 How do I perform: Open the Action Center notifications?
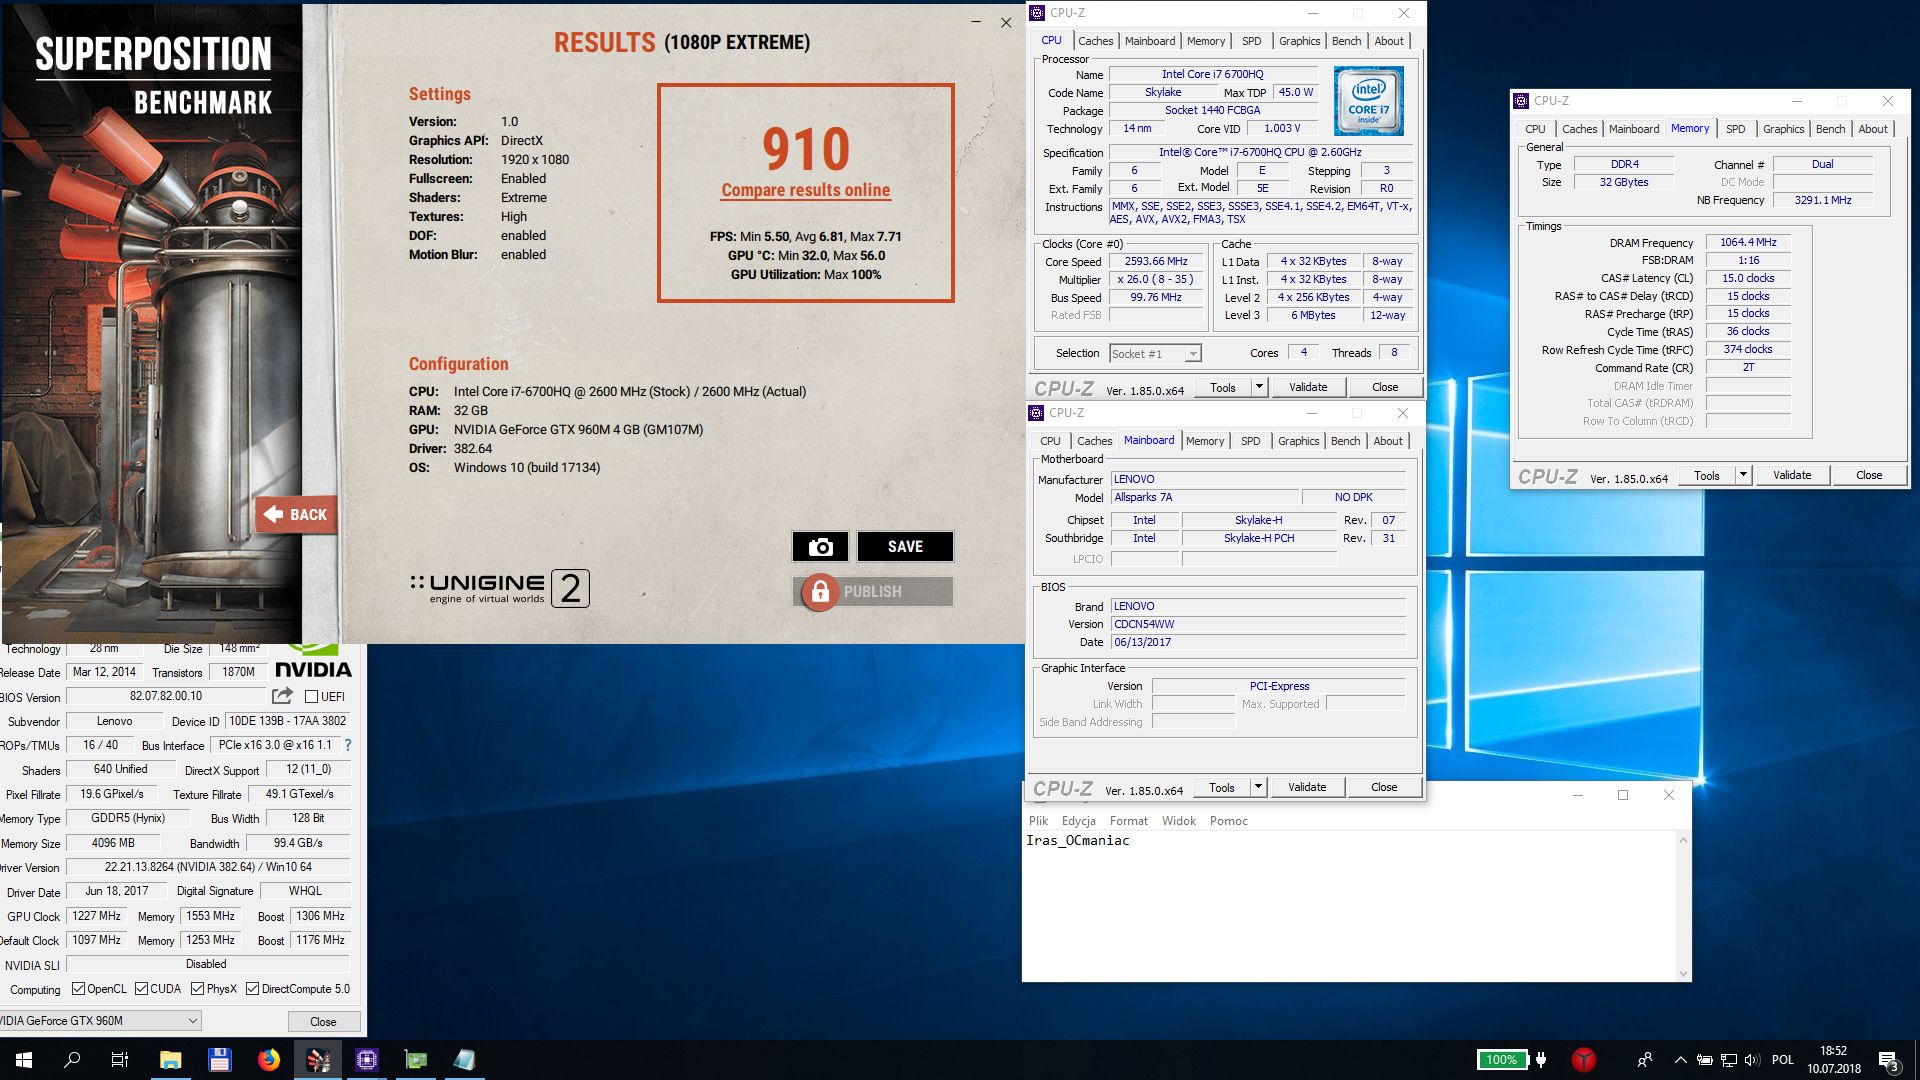click(1888, 1060)
